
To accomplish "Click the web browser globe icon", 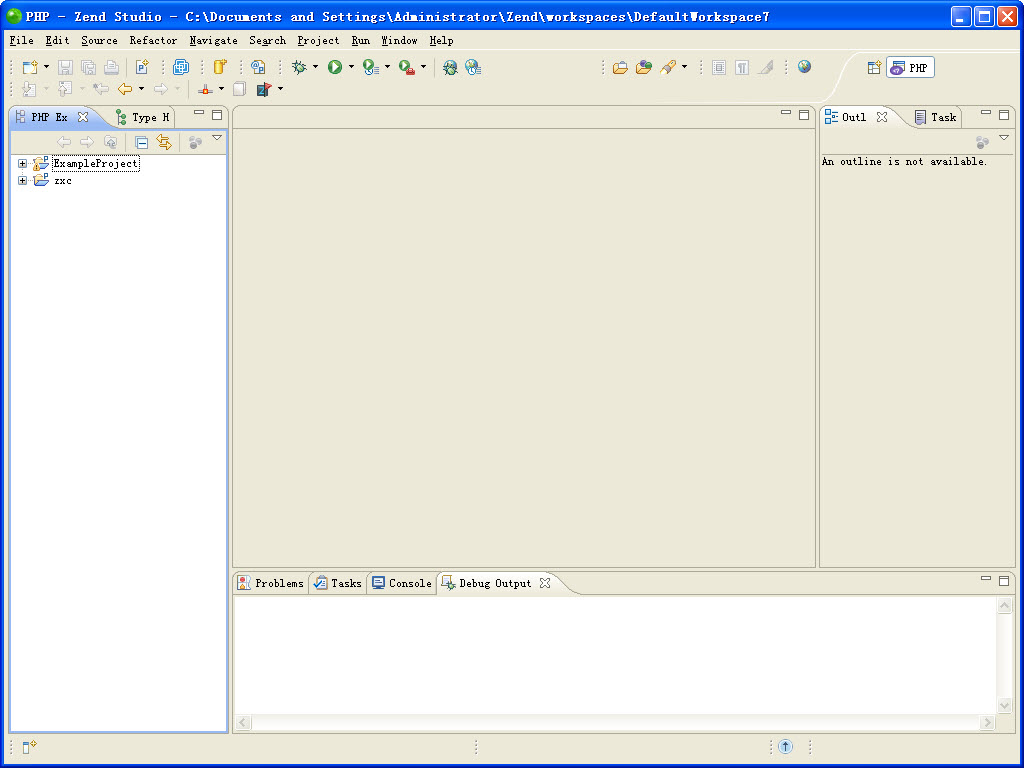I will pyautogui.click(x=805, y=67).
